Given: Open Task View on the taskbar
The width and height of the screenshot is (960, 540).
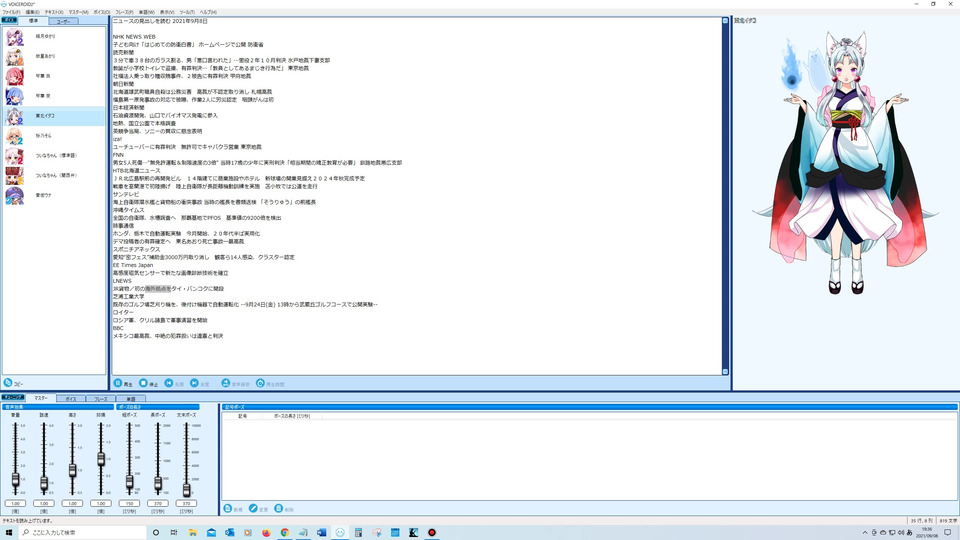Looking at the screenshot, I should click(x=174, y=533).
